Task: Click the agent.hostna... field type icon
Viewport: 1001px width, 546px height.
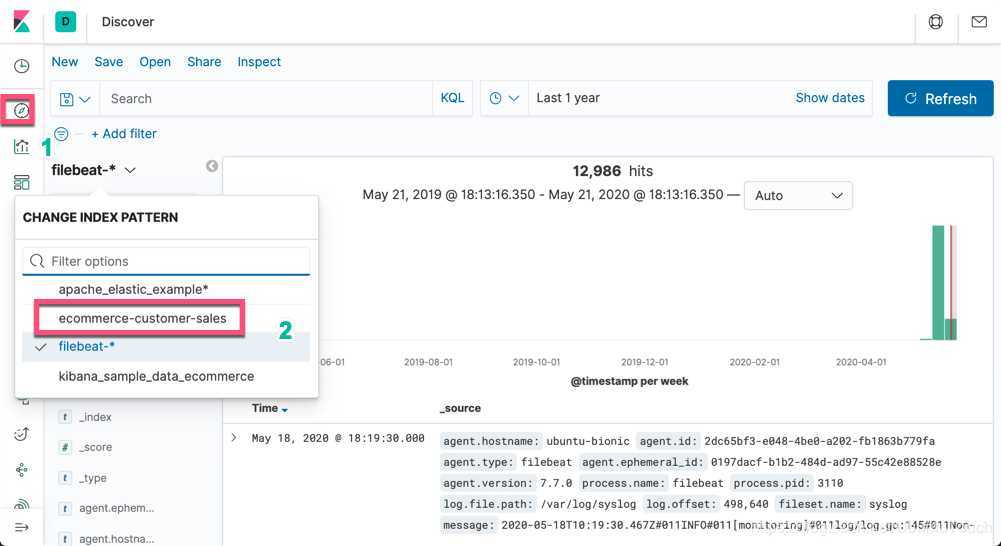Action: coord(64,538)
